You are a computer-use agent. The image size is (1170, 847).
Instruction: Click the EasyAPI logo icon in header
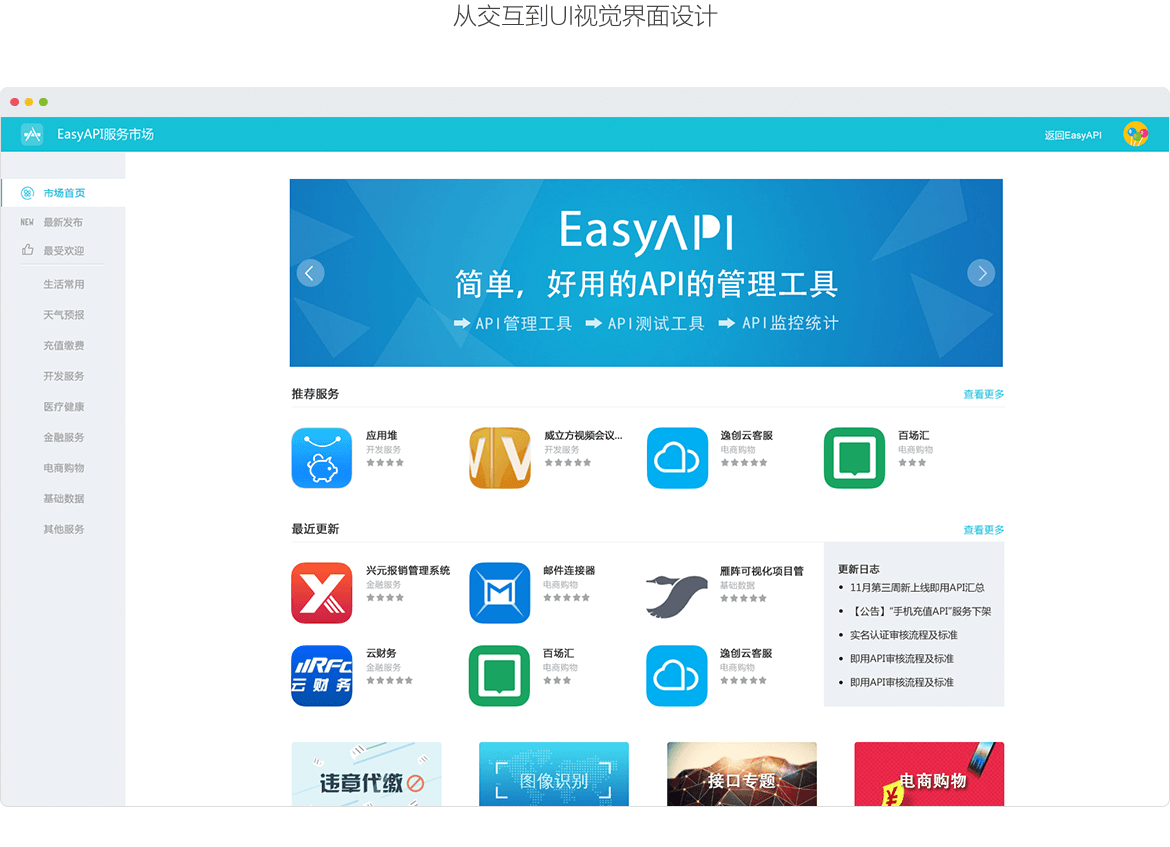[x=31, y=134]
